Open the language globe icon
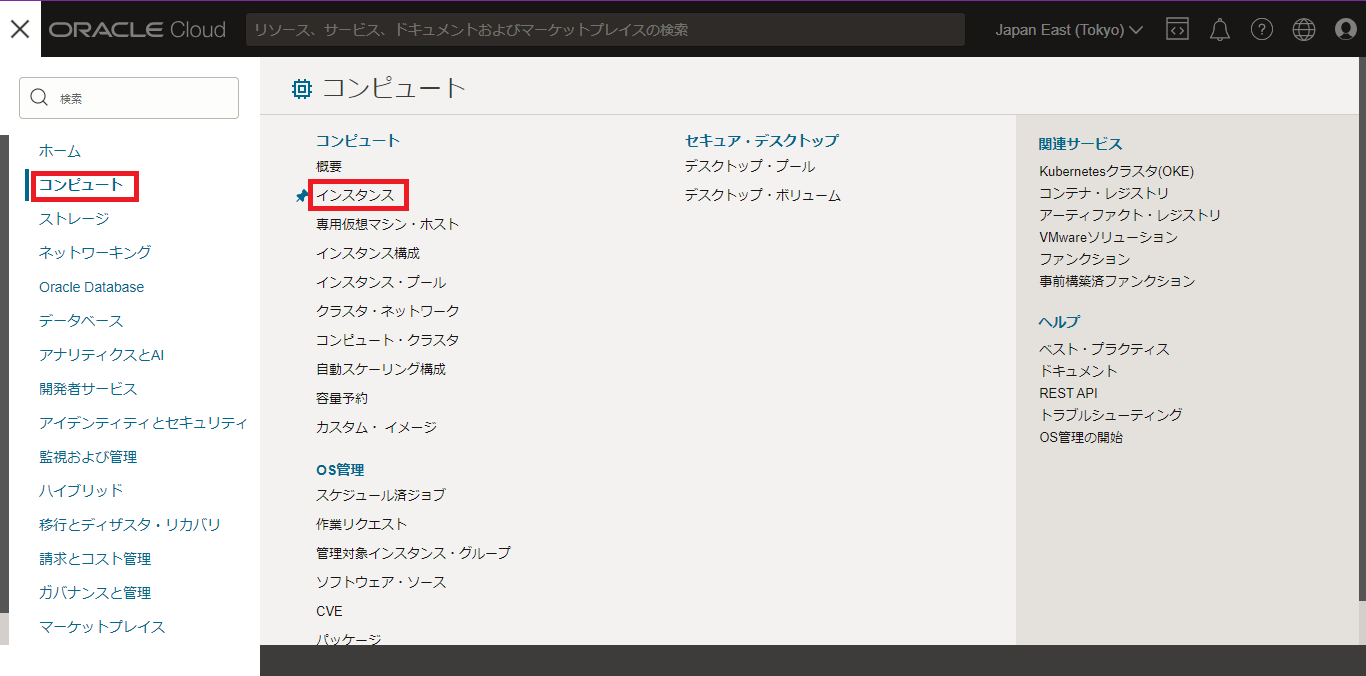This screenshot has width=1366, height=676. coord(1303,30)
